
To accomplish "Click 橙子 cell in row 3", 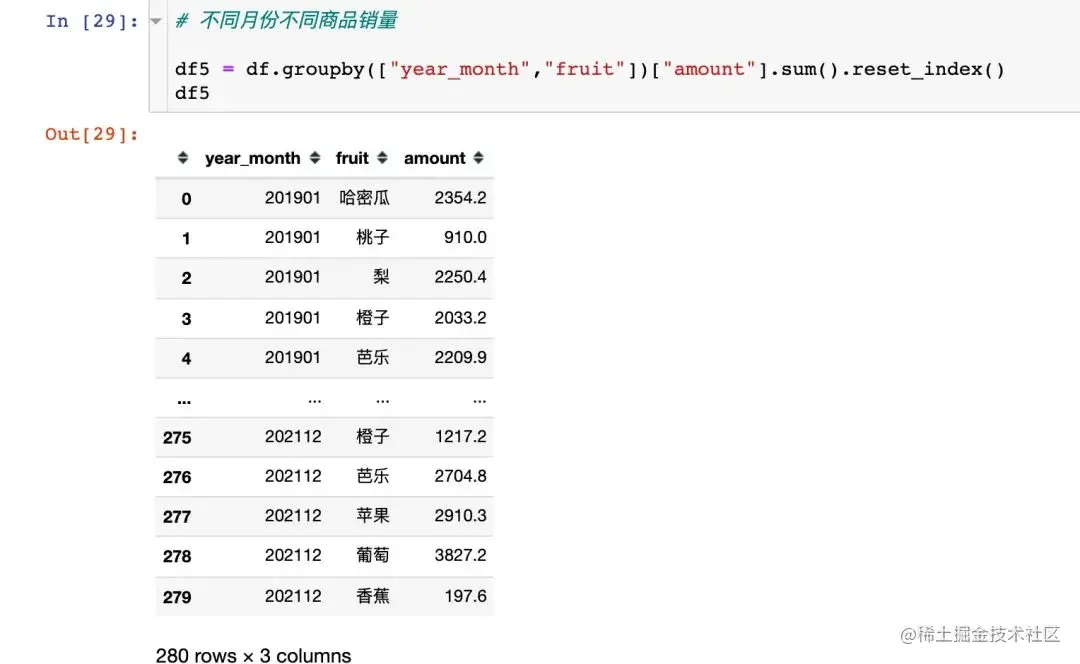I will click(373, 318).
